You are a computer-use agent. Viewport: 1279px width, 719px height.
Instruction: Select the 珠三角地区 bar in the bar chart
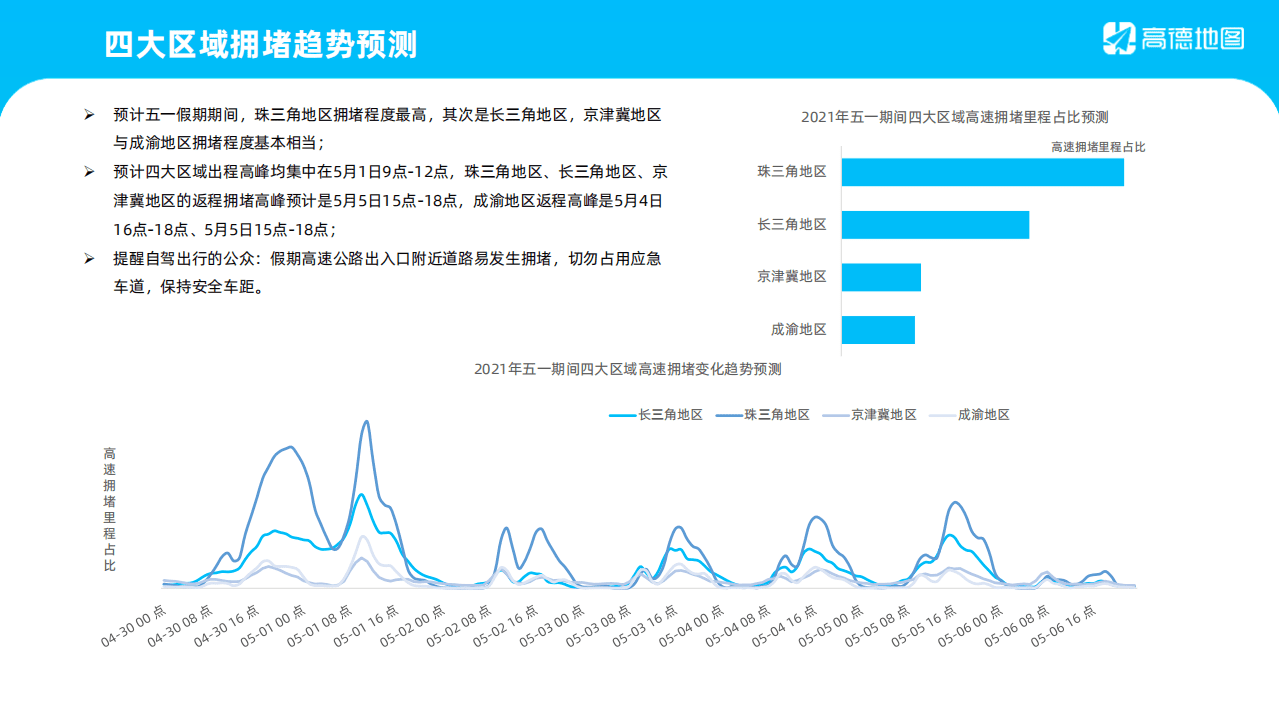(x=983, y=172)
